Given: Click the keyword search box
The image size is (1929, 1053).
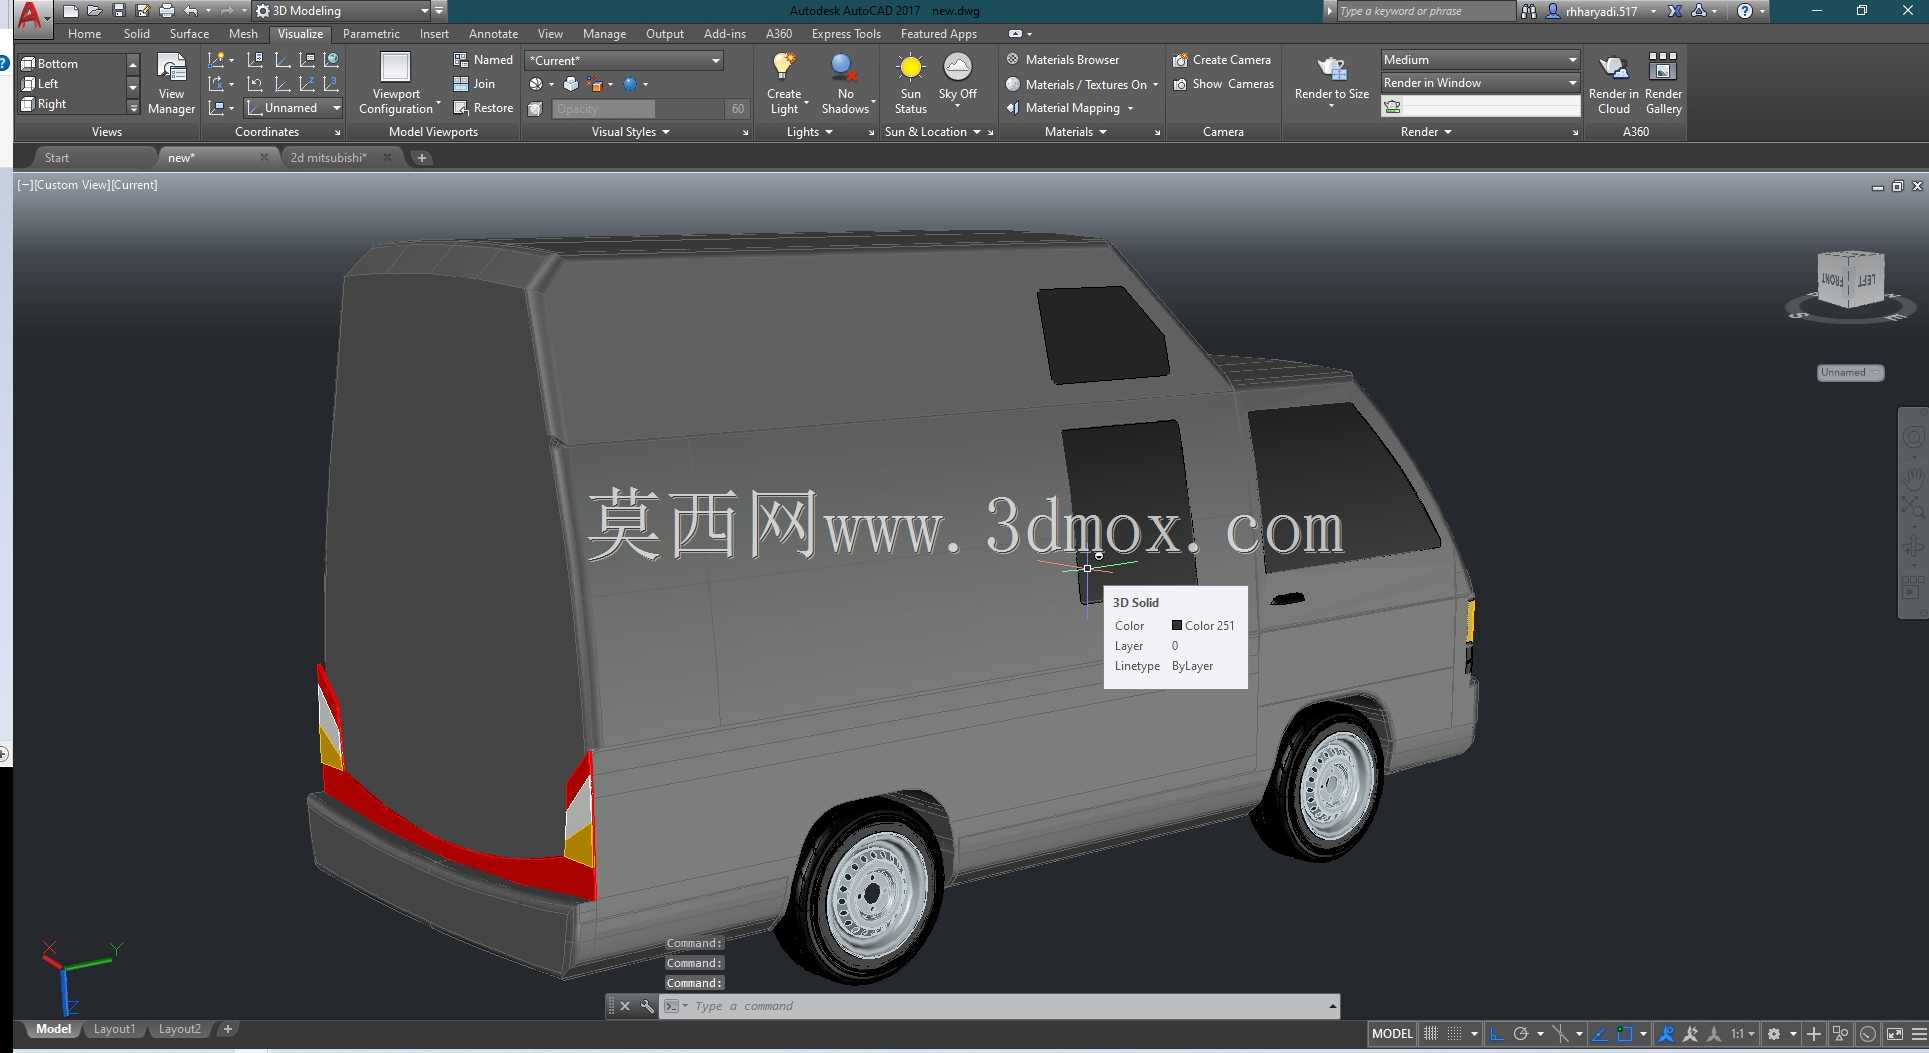Looking at the screenshot, I should coord(1425,11).
